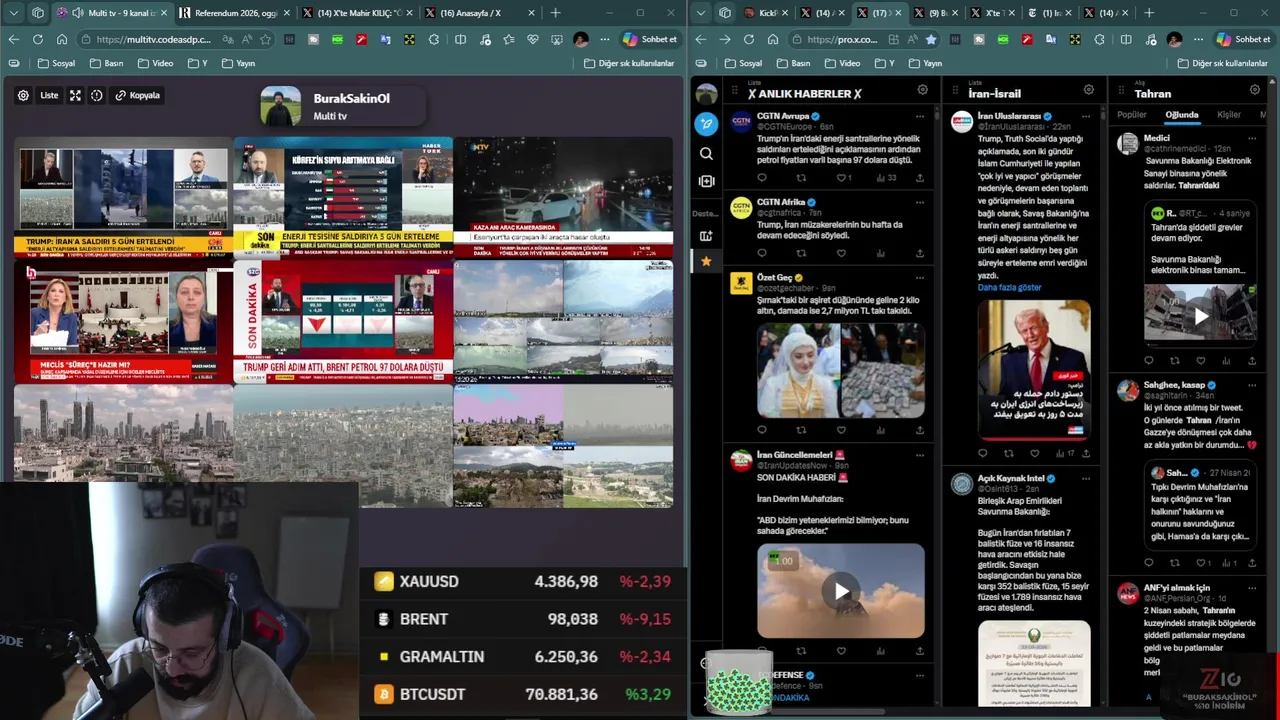Toggle split screen icon in left browser
Screen dimensions: 1280x720
460,39
